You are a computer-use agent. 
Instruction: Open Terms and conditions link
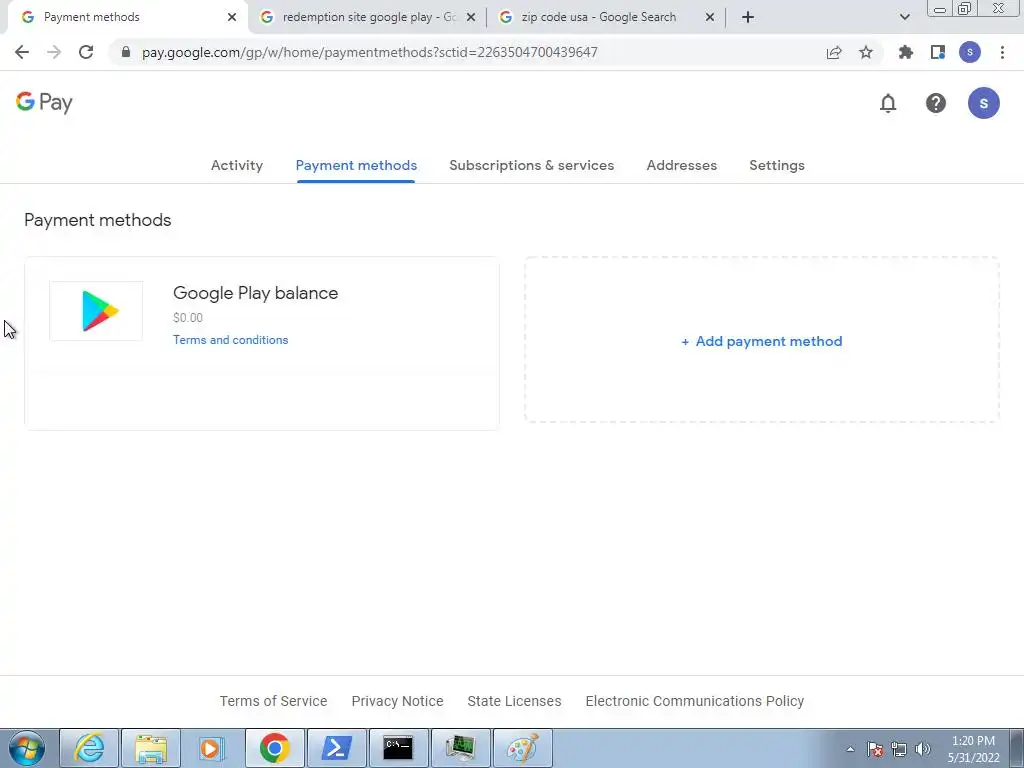[x=231, y=340]
